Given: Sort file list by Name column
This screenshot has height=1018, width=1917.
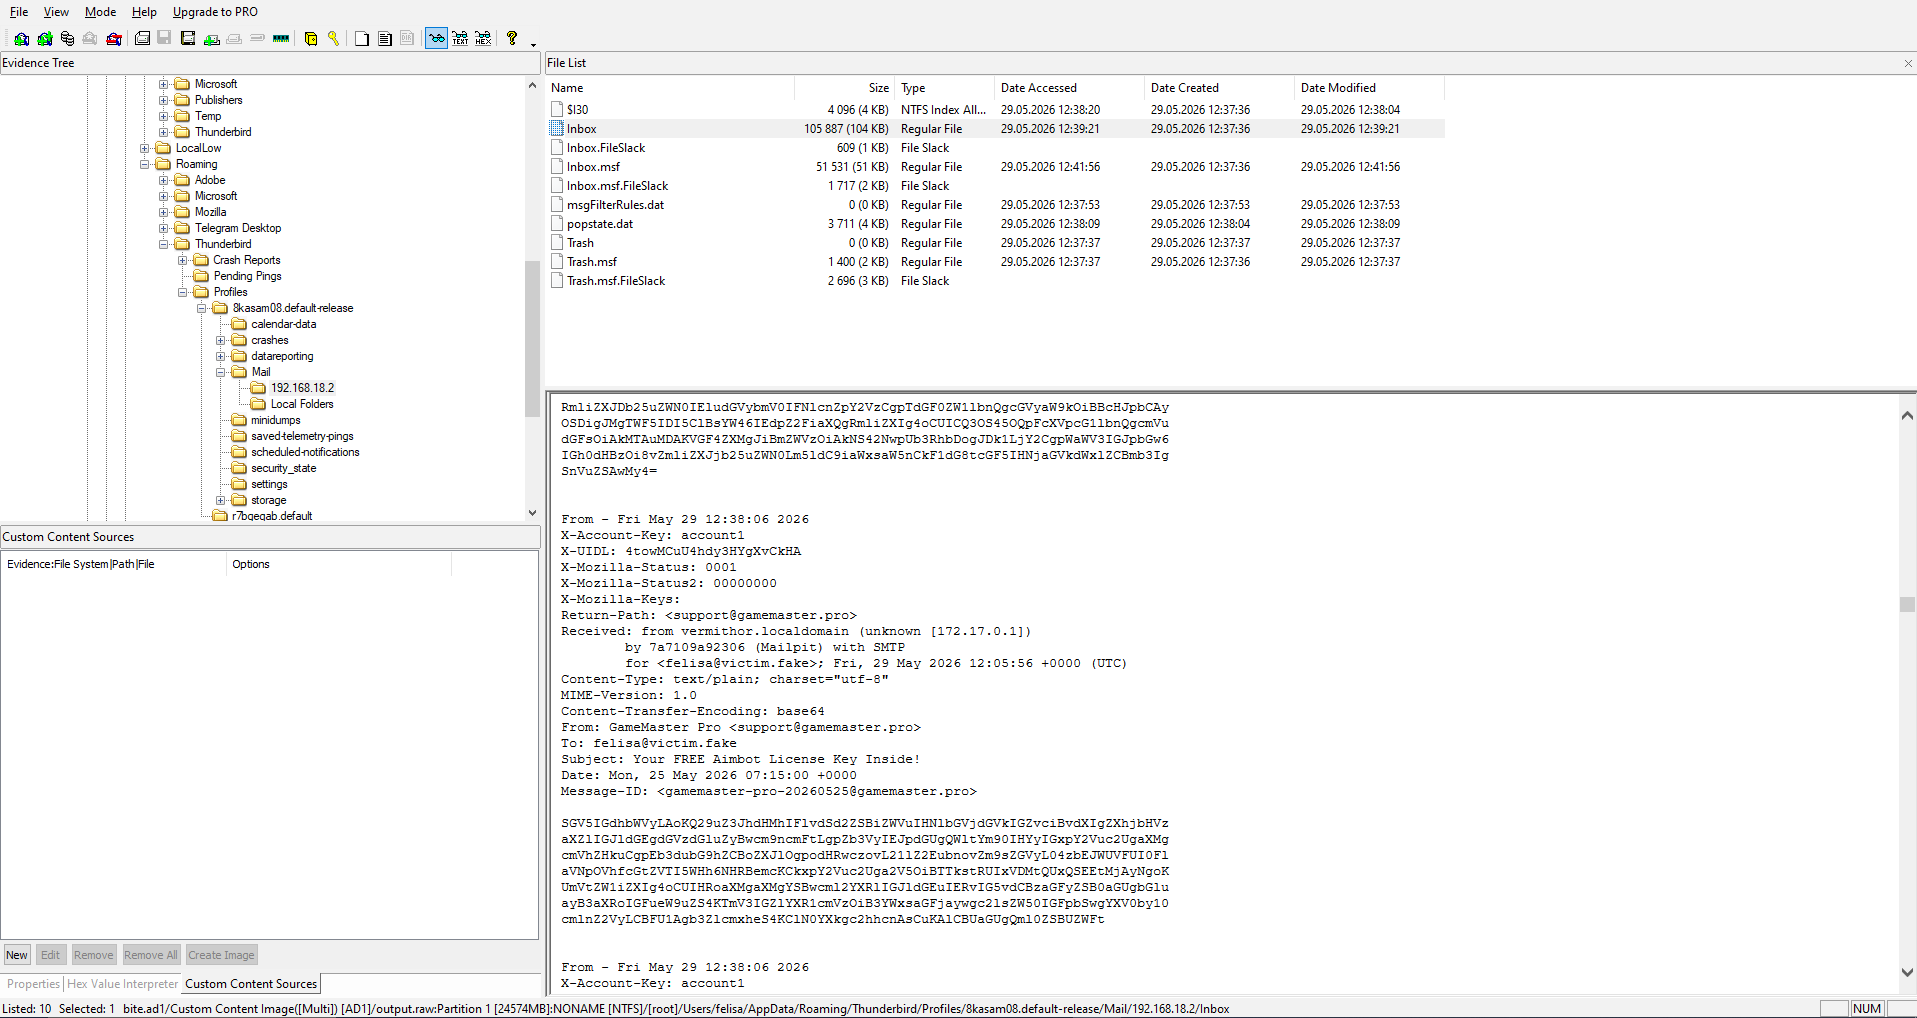Looking at the screenshot, I should pyautogui.click(x=670, y=88).
